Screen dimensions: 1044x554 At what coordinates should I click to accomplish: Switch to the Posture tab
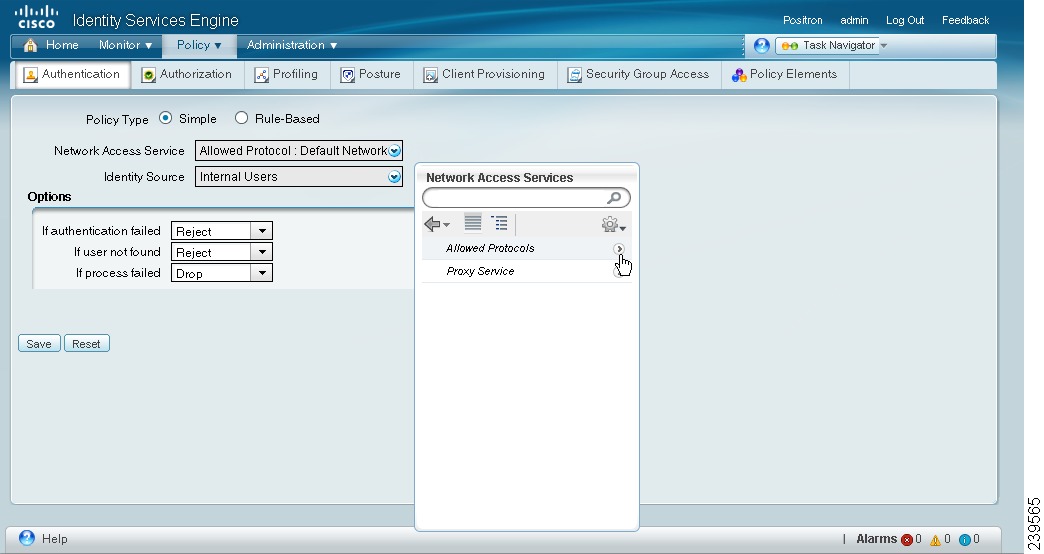pos(371,75)
